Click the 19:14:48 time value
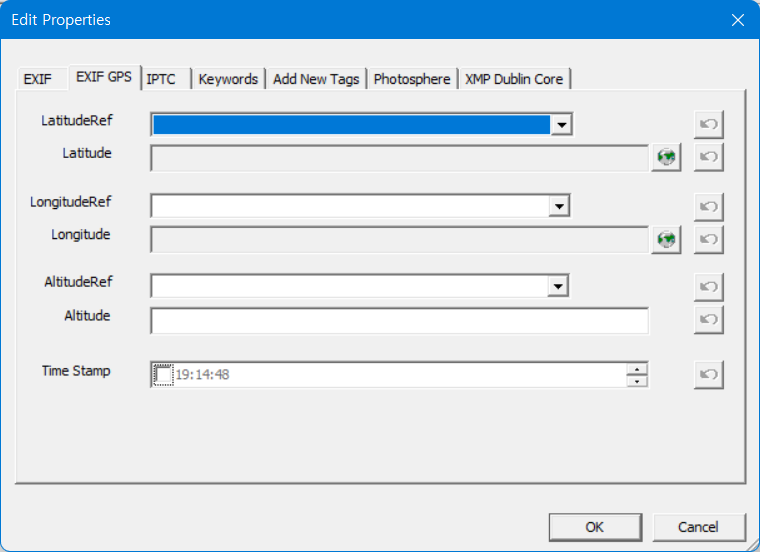Image resolution: width=760 pixels, height=552 pixels. [x=202, y=375]
